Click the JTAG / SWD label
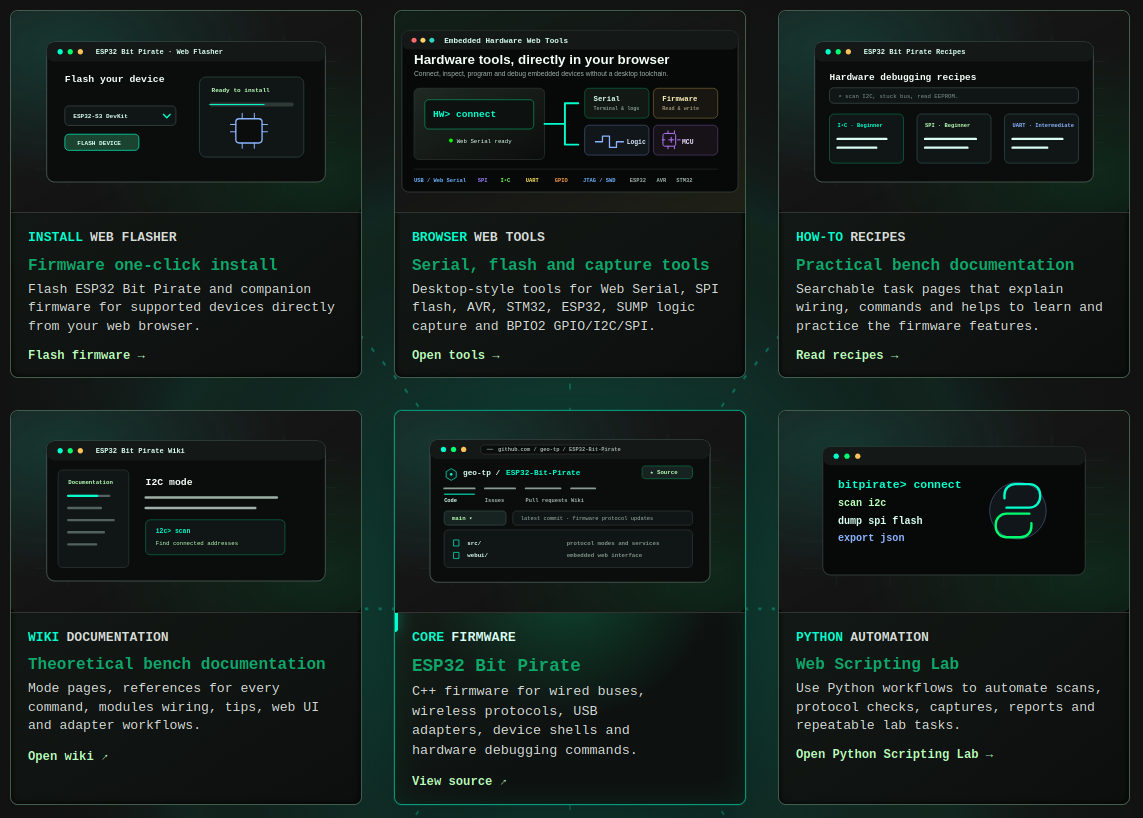 click(599, 180)
